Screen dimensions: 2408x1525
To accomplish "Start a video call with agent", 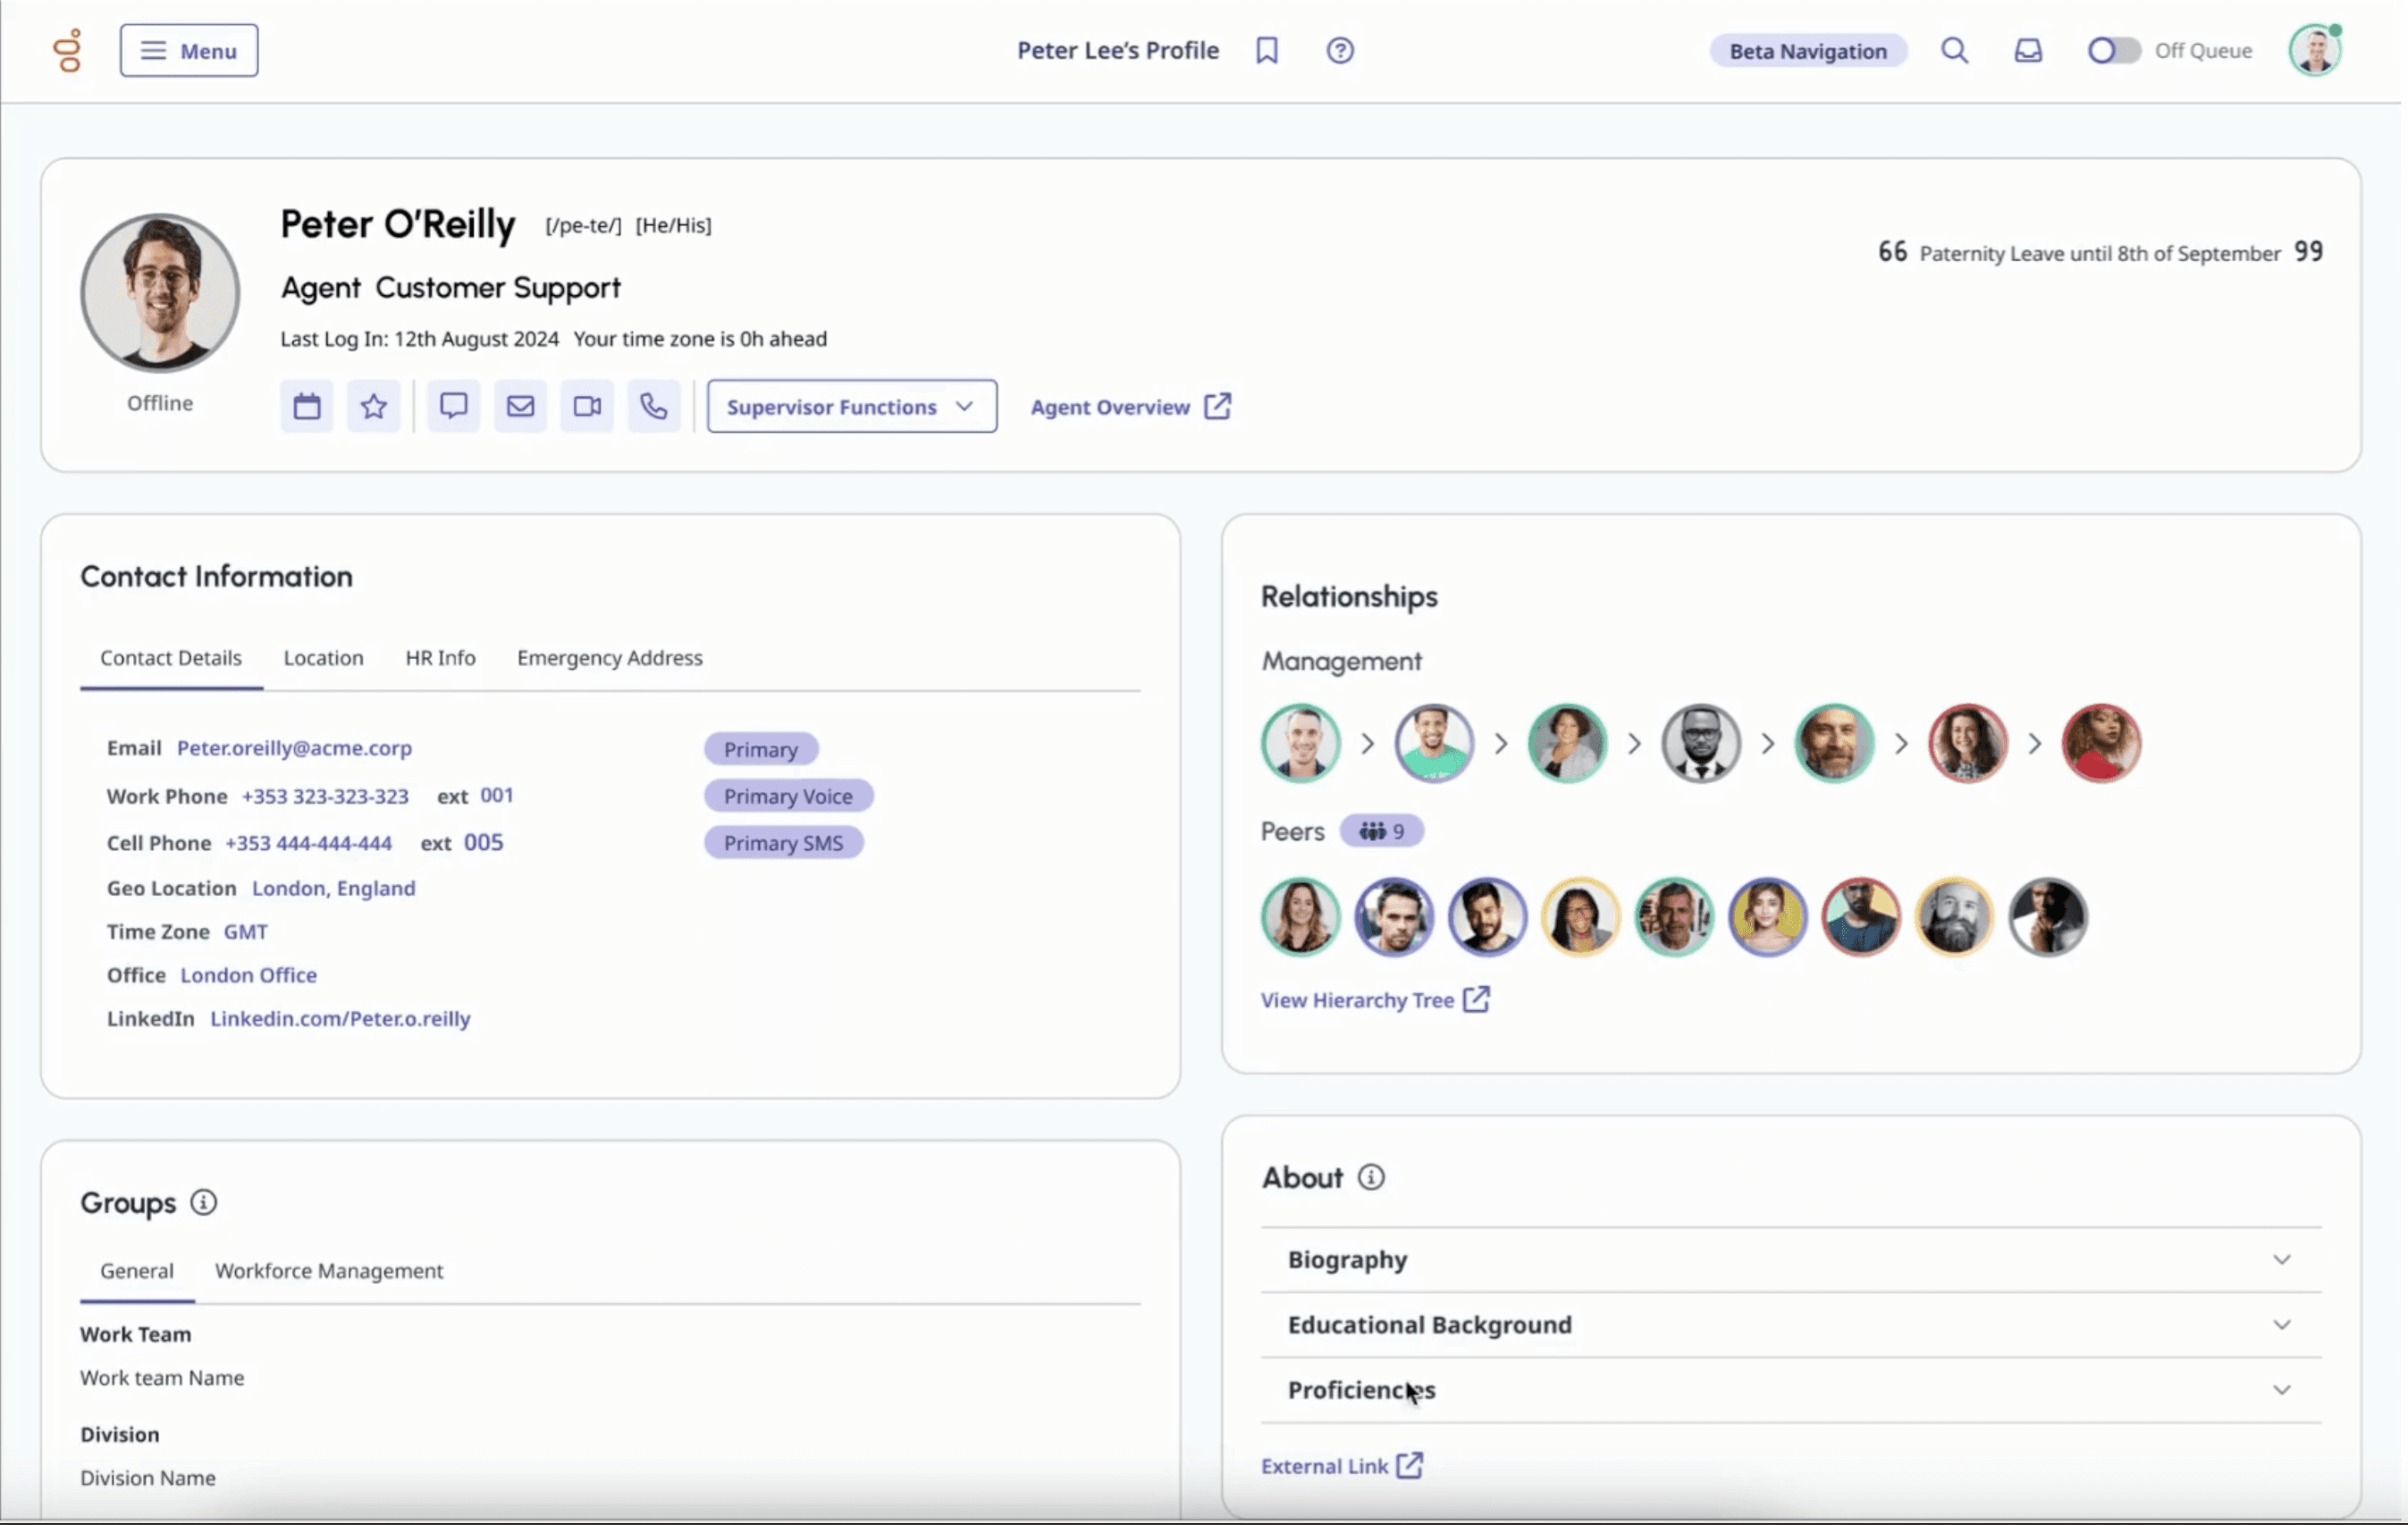I will (587, 406).
